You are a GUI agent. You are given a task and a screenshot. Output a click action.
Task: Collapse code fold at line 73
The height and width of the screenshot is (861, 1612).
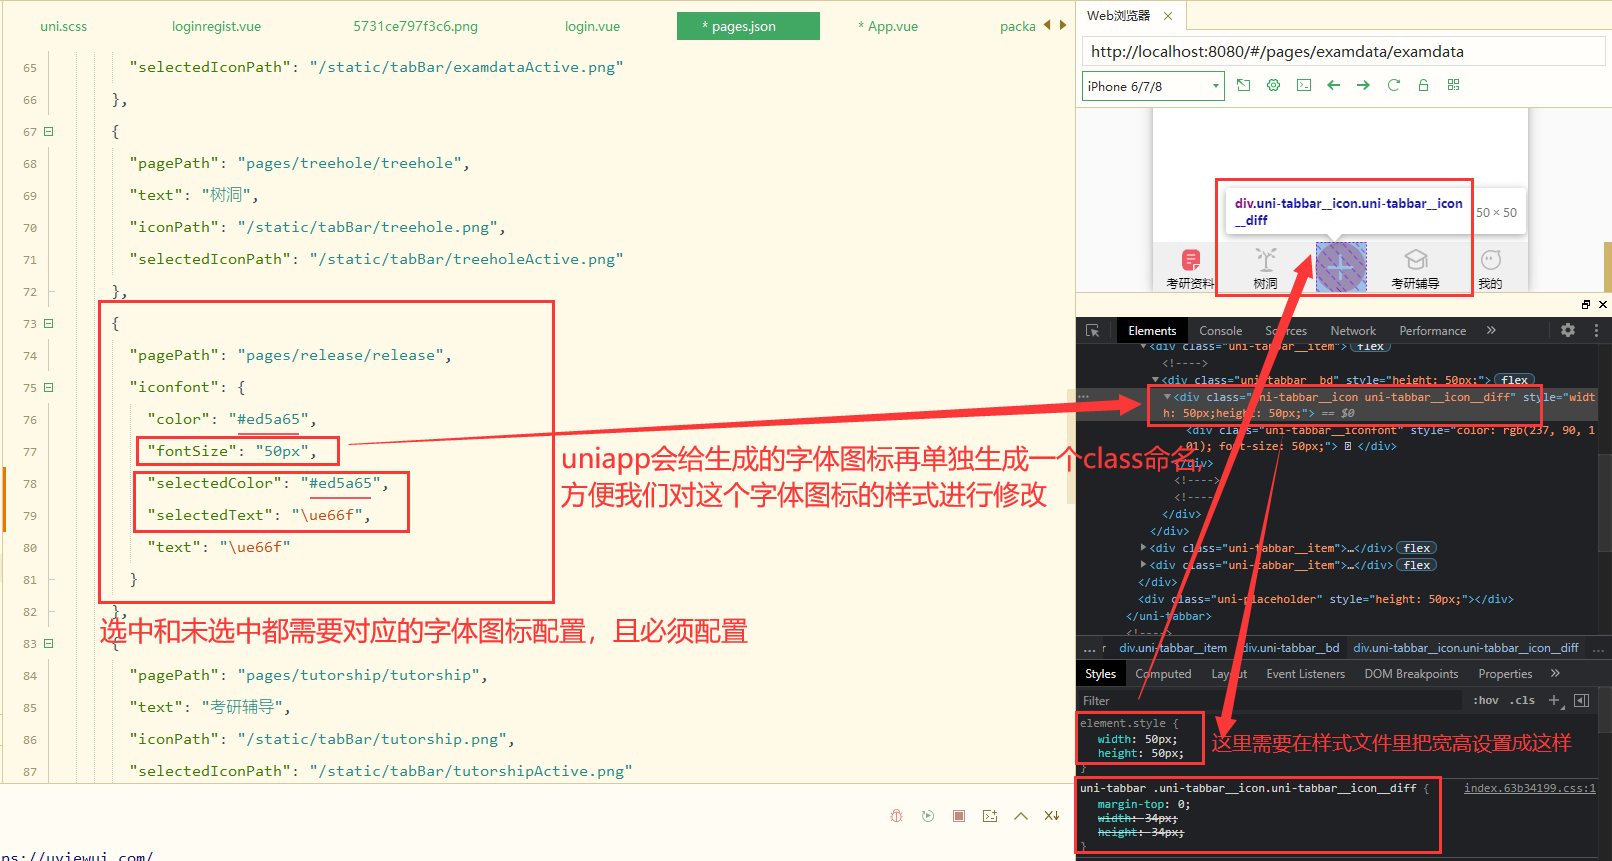48,323
